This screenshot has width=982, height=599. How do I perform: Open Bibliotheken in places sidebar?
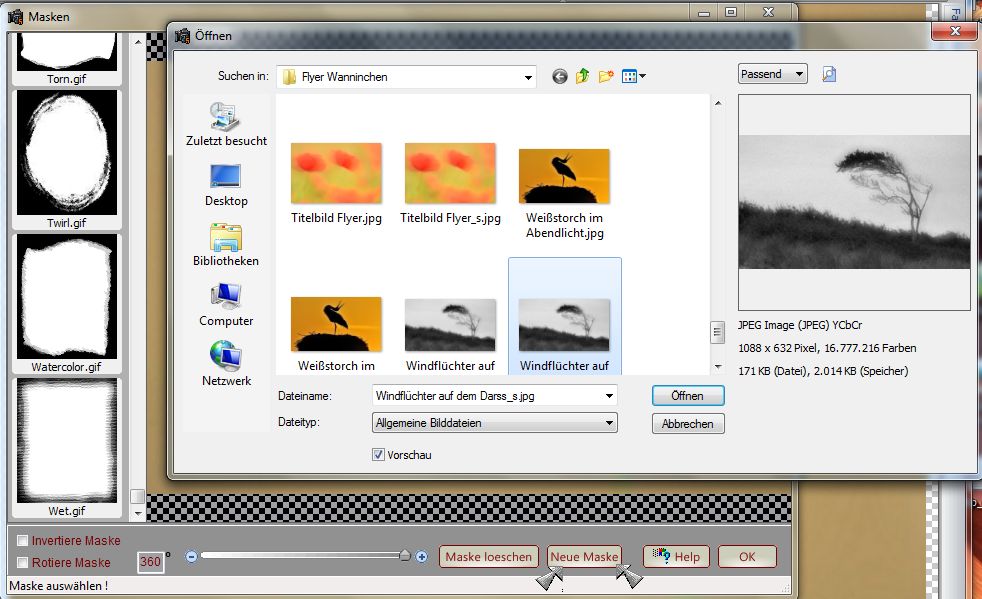click(226, 244)
